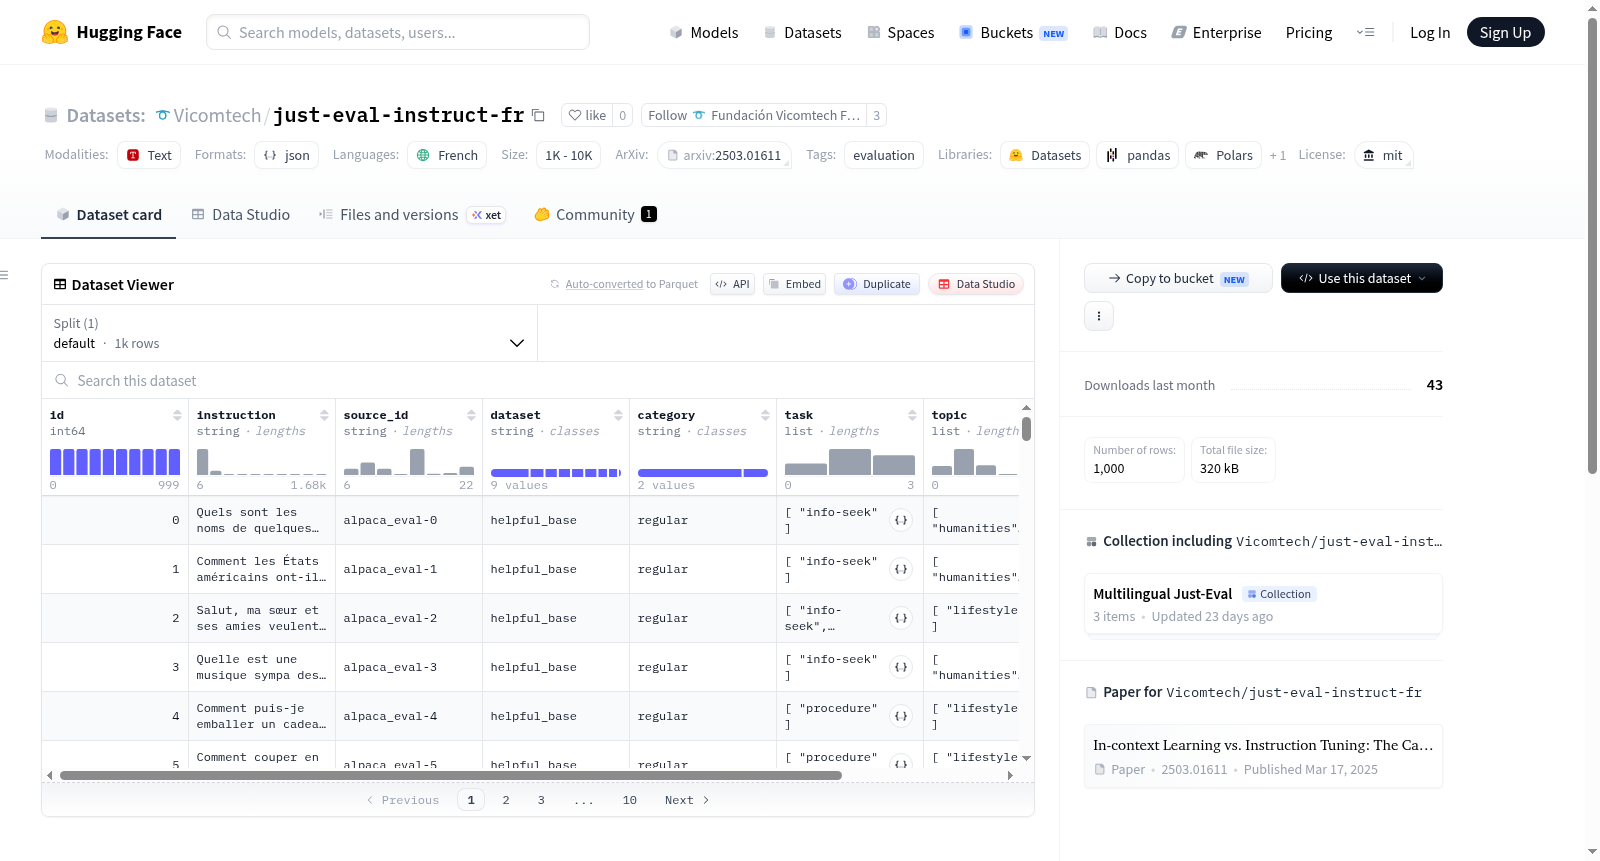Open the Pricing page link
The width and height of the screenshot is (1600, 861).
pos(1309,32)
